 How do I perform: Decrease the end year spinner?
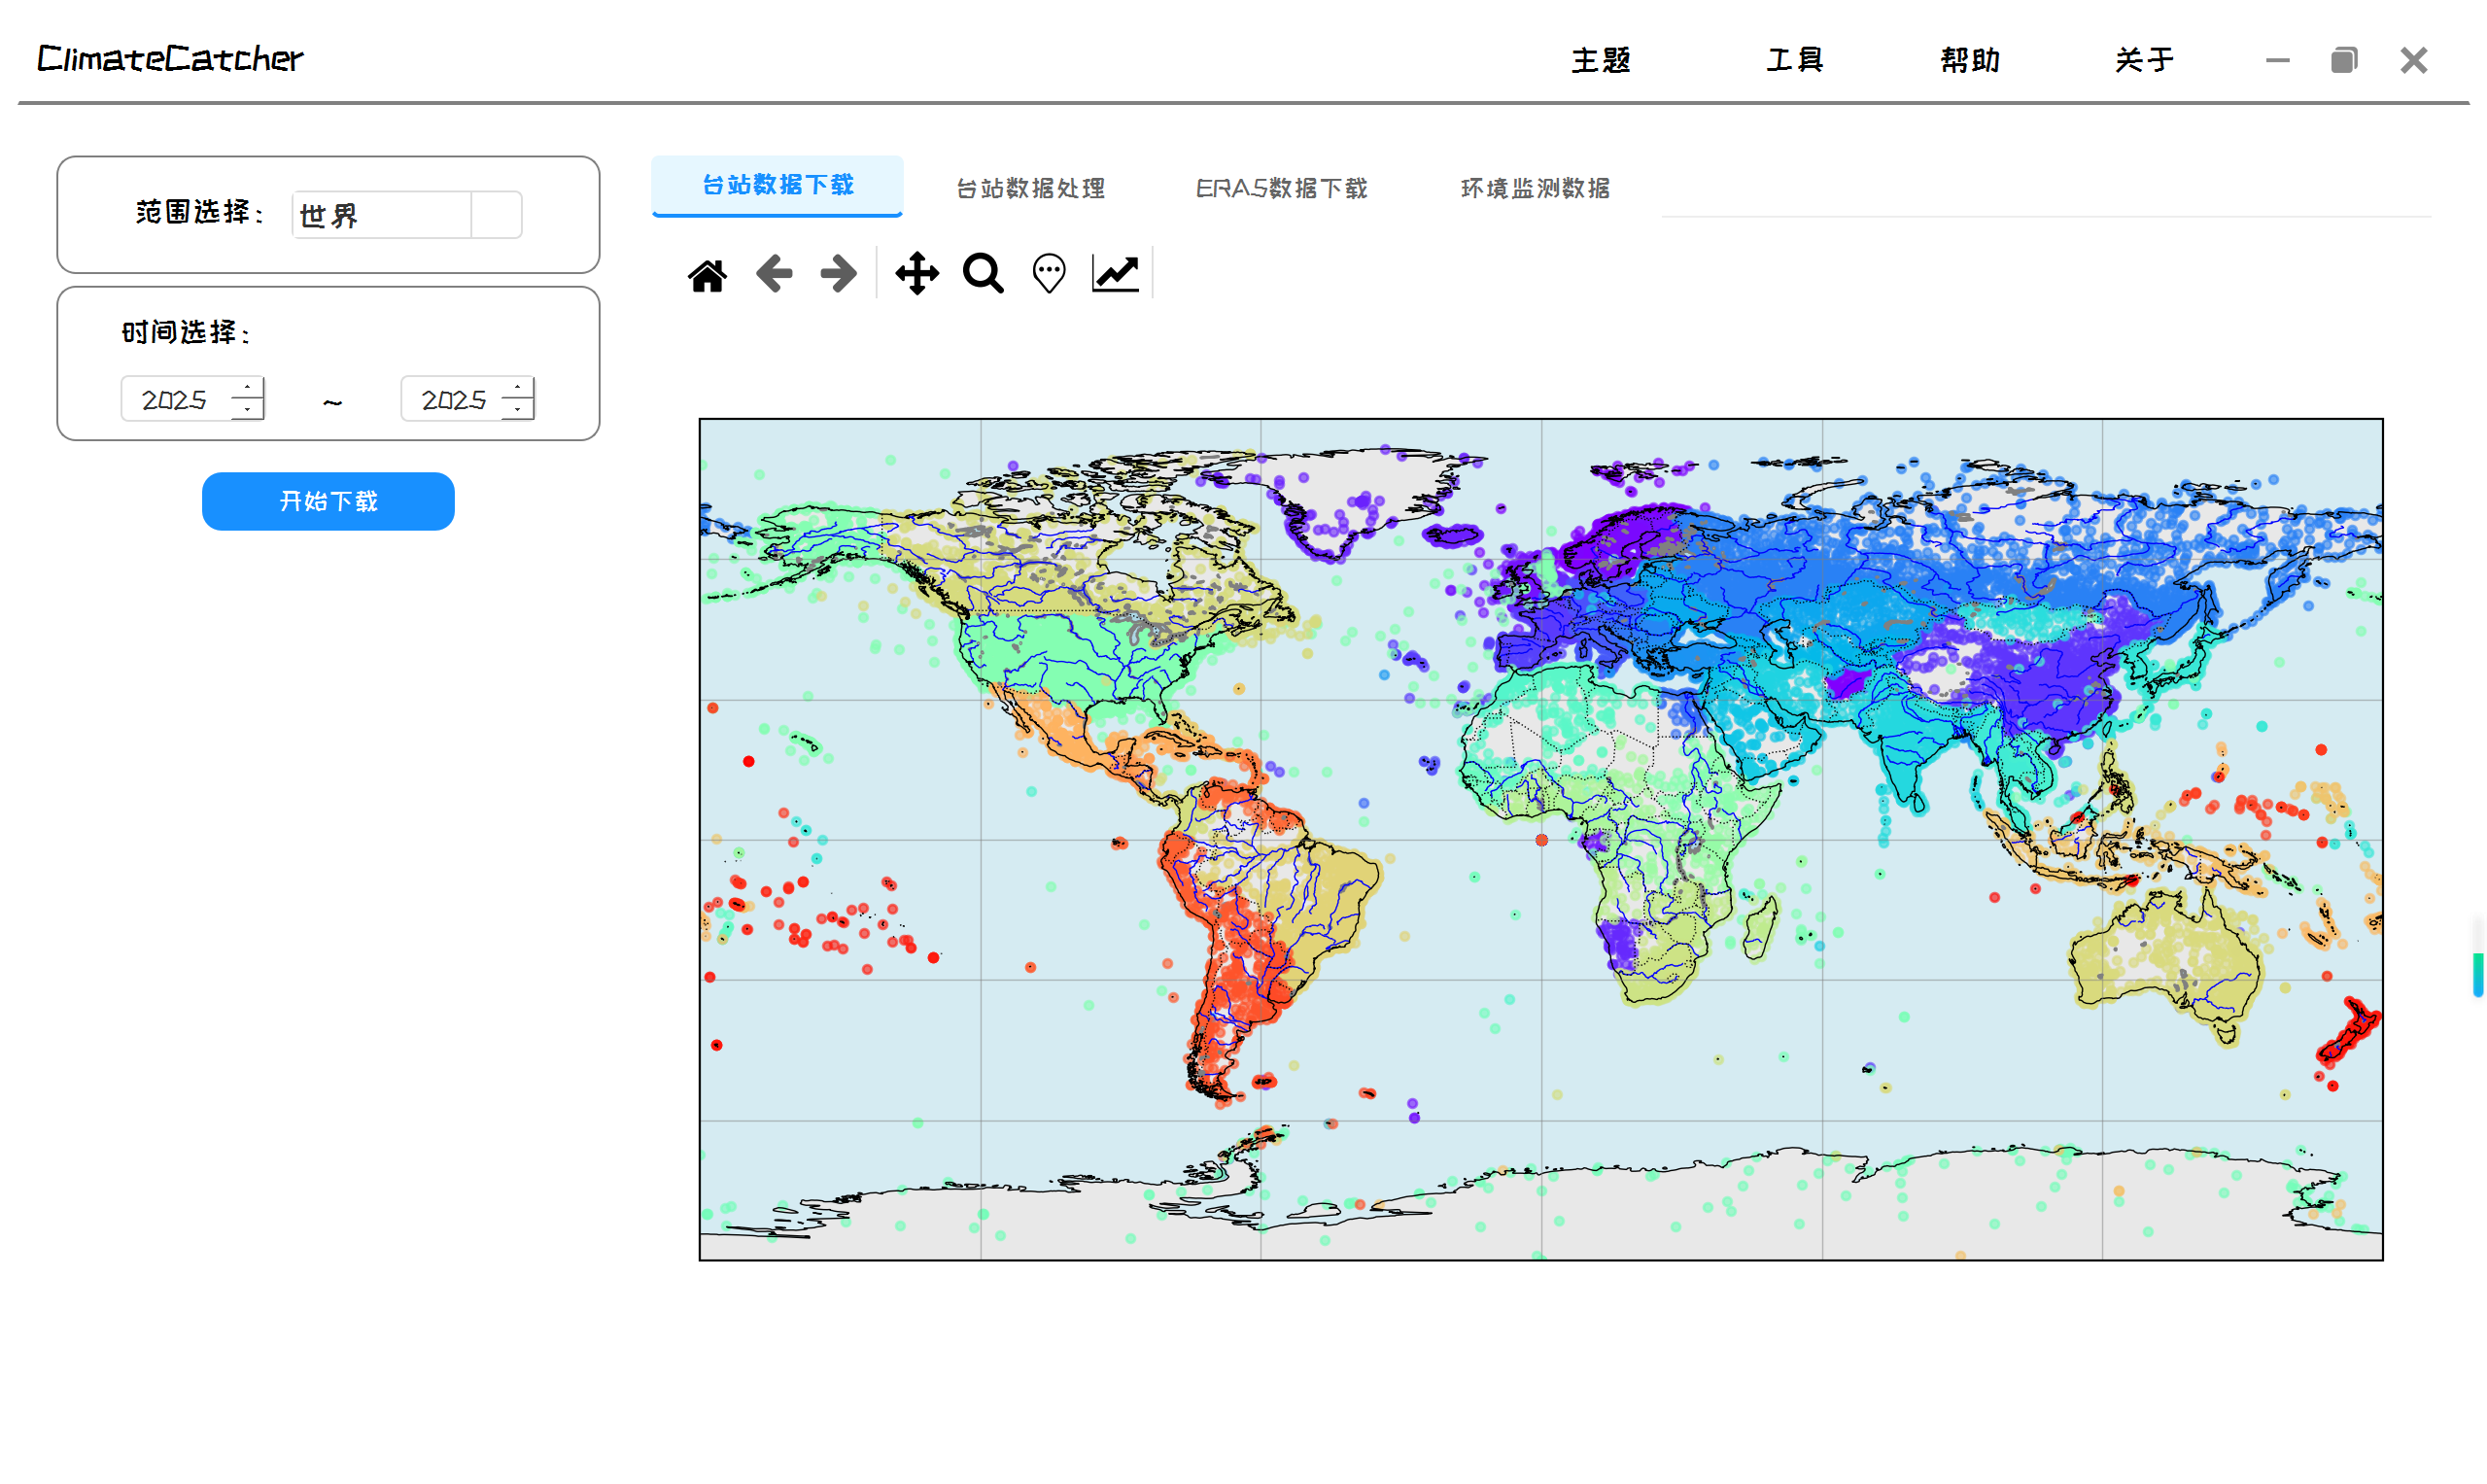tap(517, 410)
